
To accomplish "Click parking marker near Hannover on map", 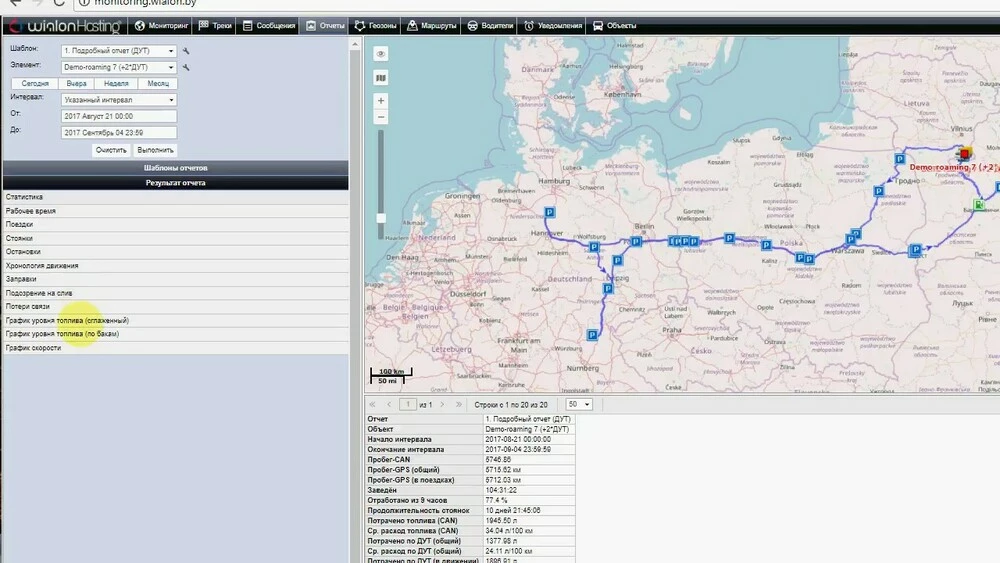I will click(x=549, y=212).
